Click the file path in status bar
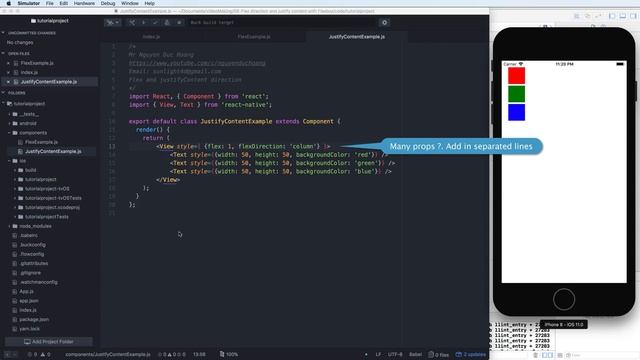Image resolution: width=640 pixels, height=360 pixels. coord(108,354)
